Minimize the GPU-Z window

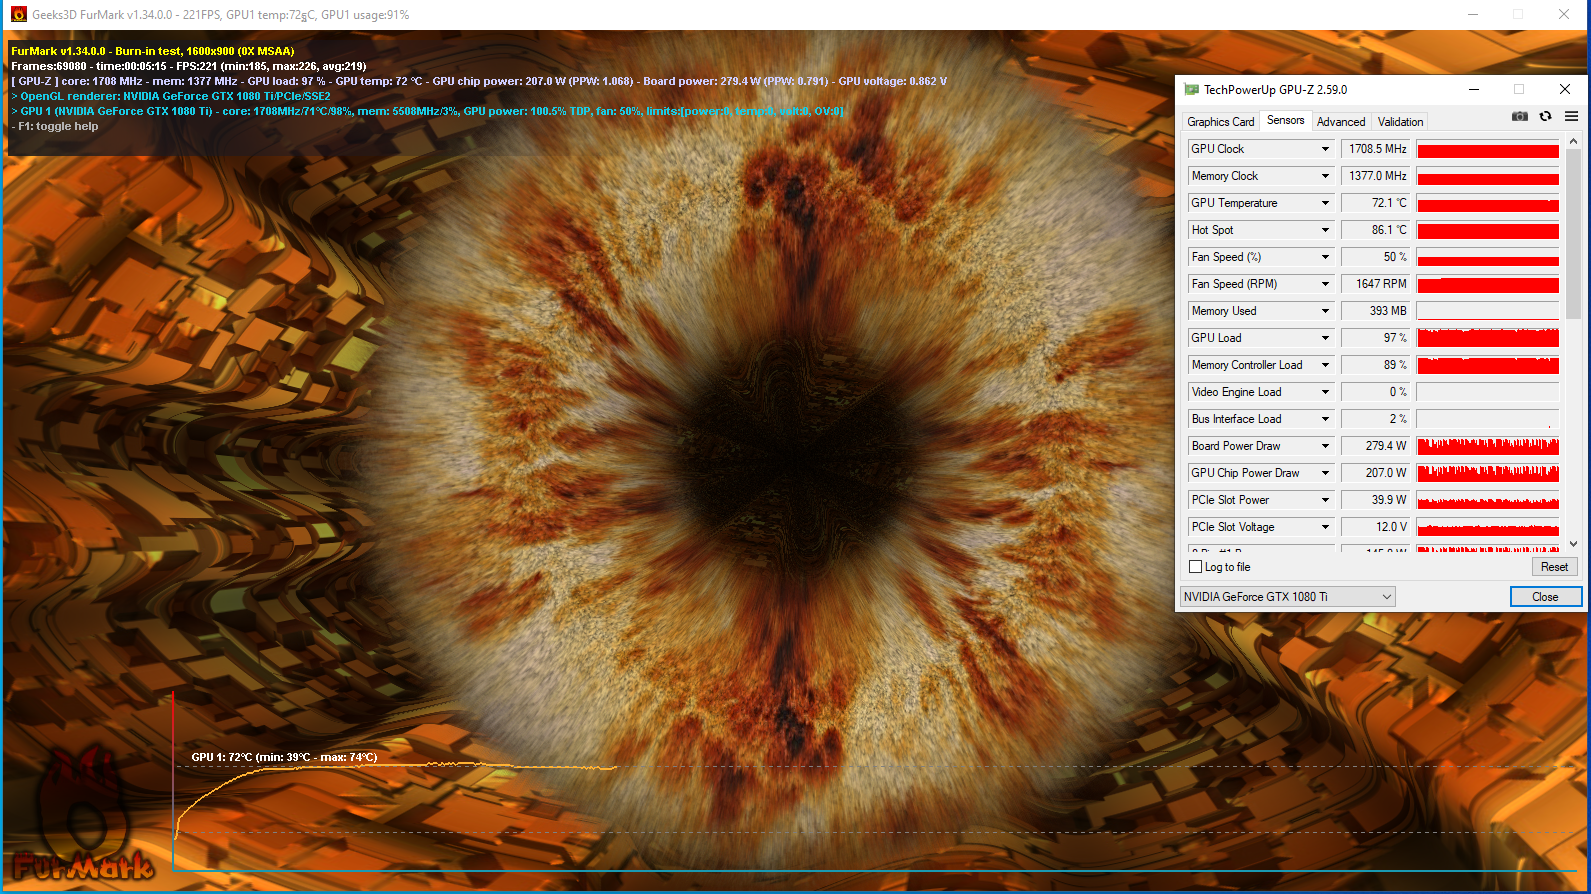(x=1473, y=90)
